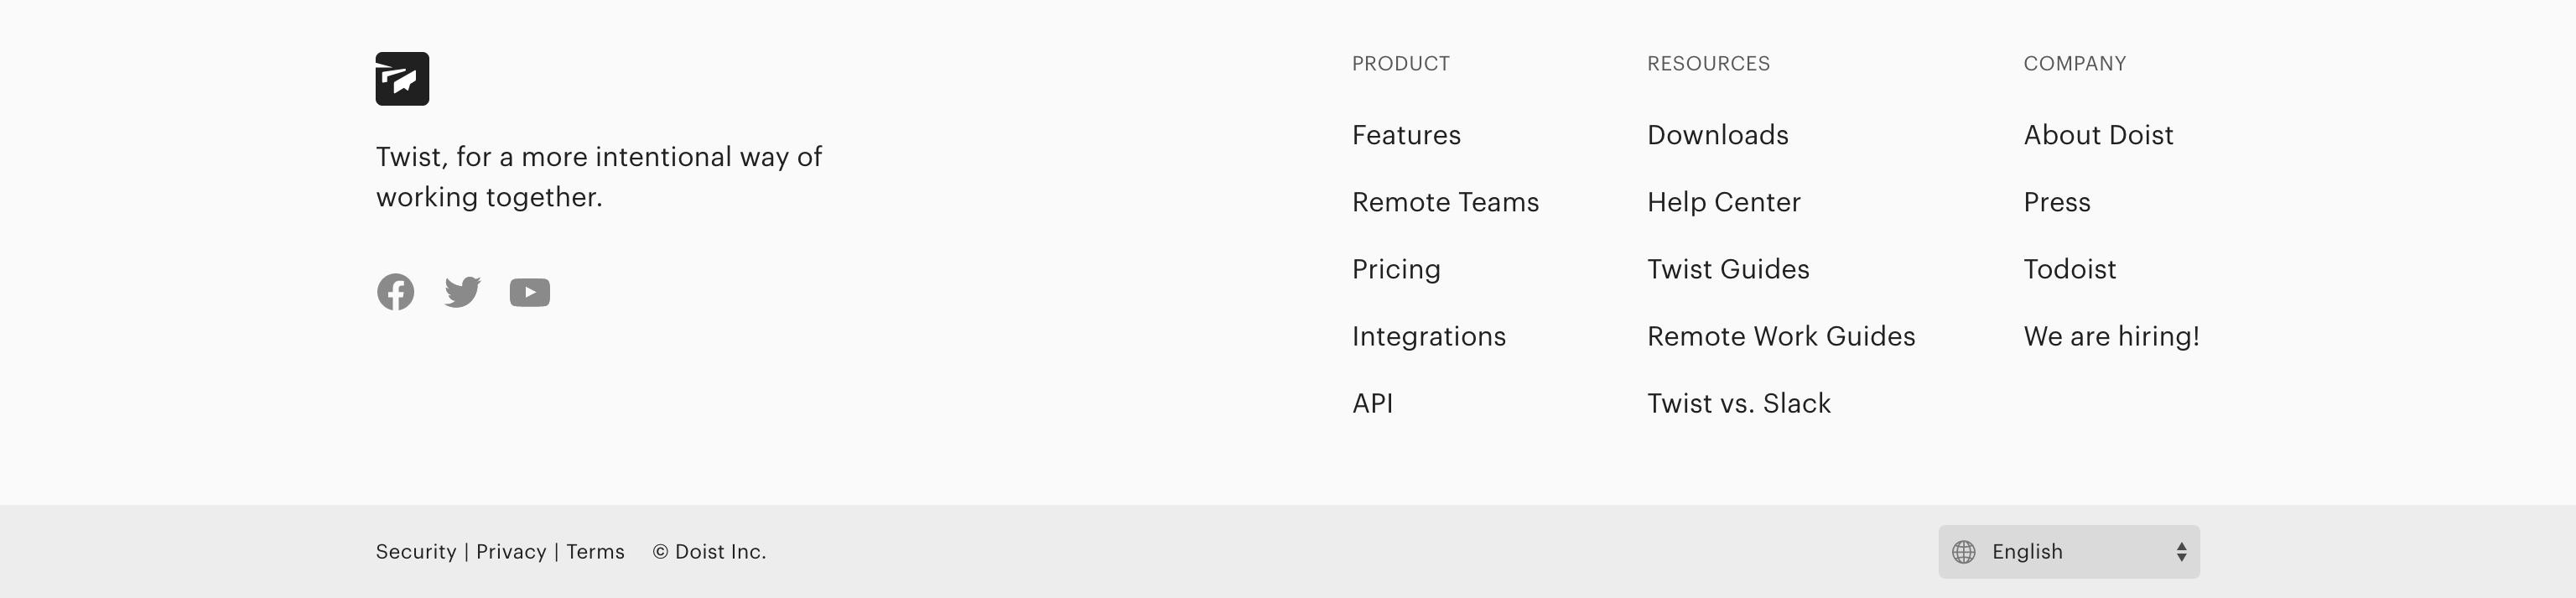Open Remote Work Guides
The image size is (2576, 598).
tap(1782, 336)
